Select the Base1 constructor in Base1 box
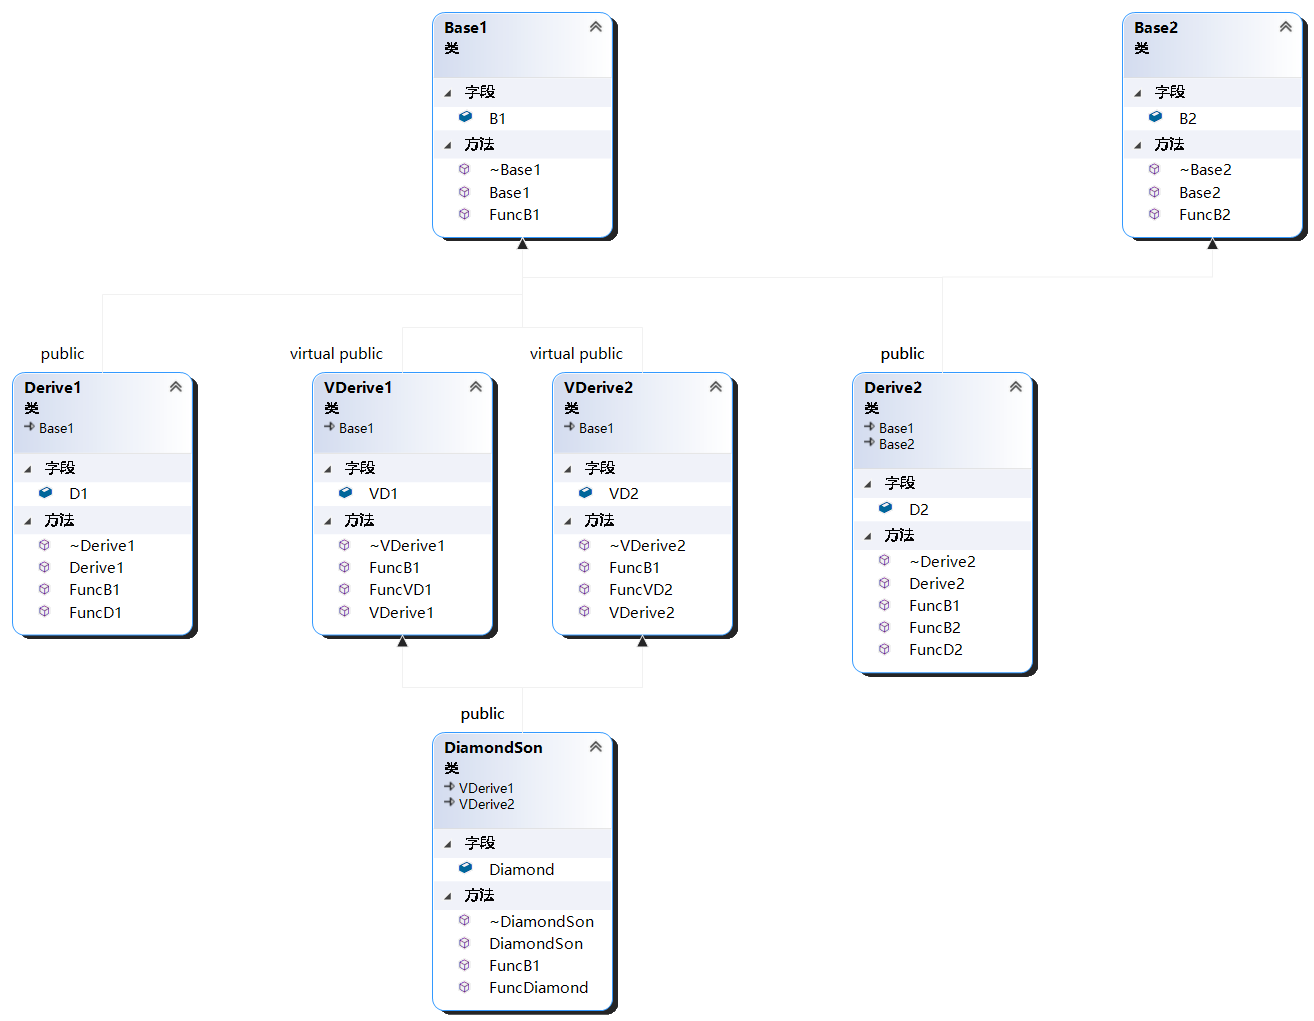This screenshot has width=1314, height=1021. tap(509, 192)
